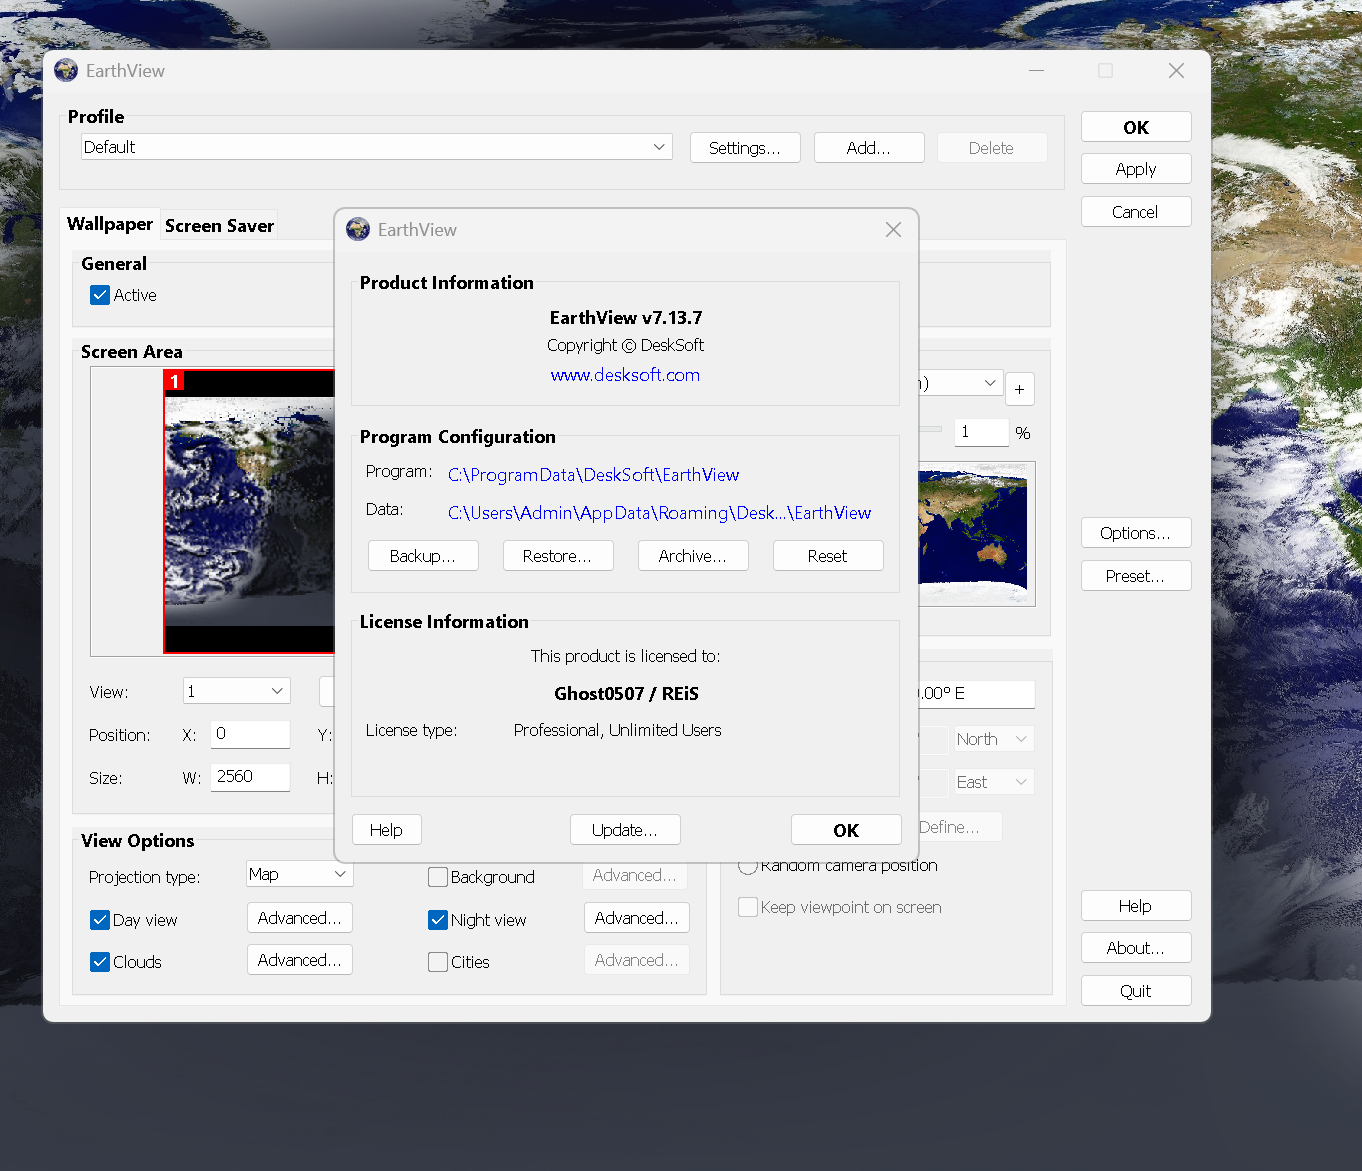Open profile Settings... button
This screenshot has width=1362, height=1171.
tap(745, 148)
